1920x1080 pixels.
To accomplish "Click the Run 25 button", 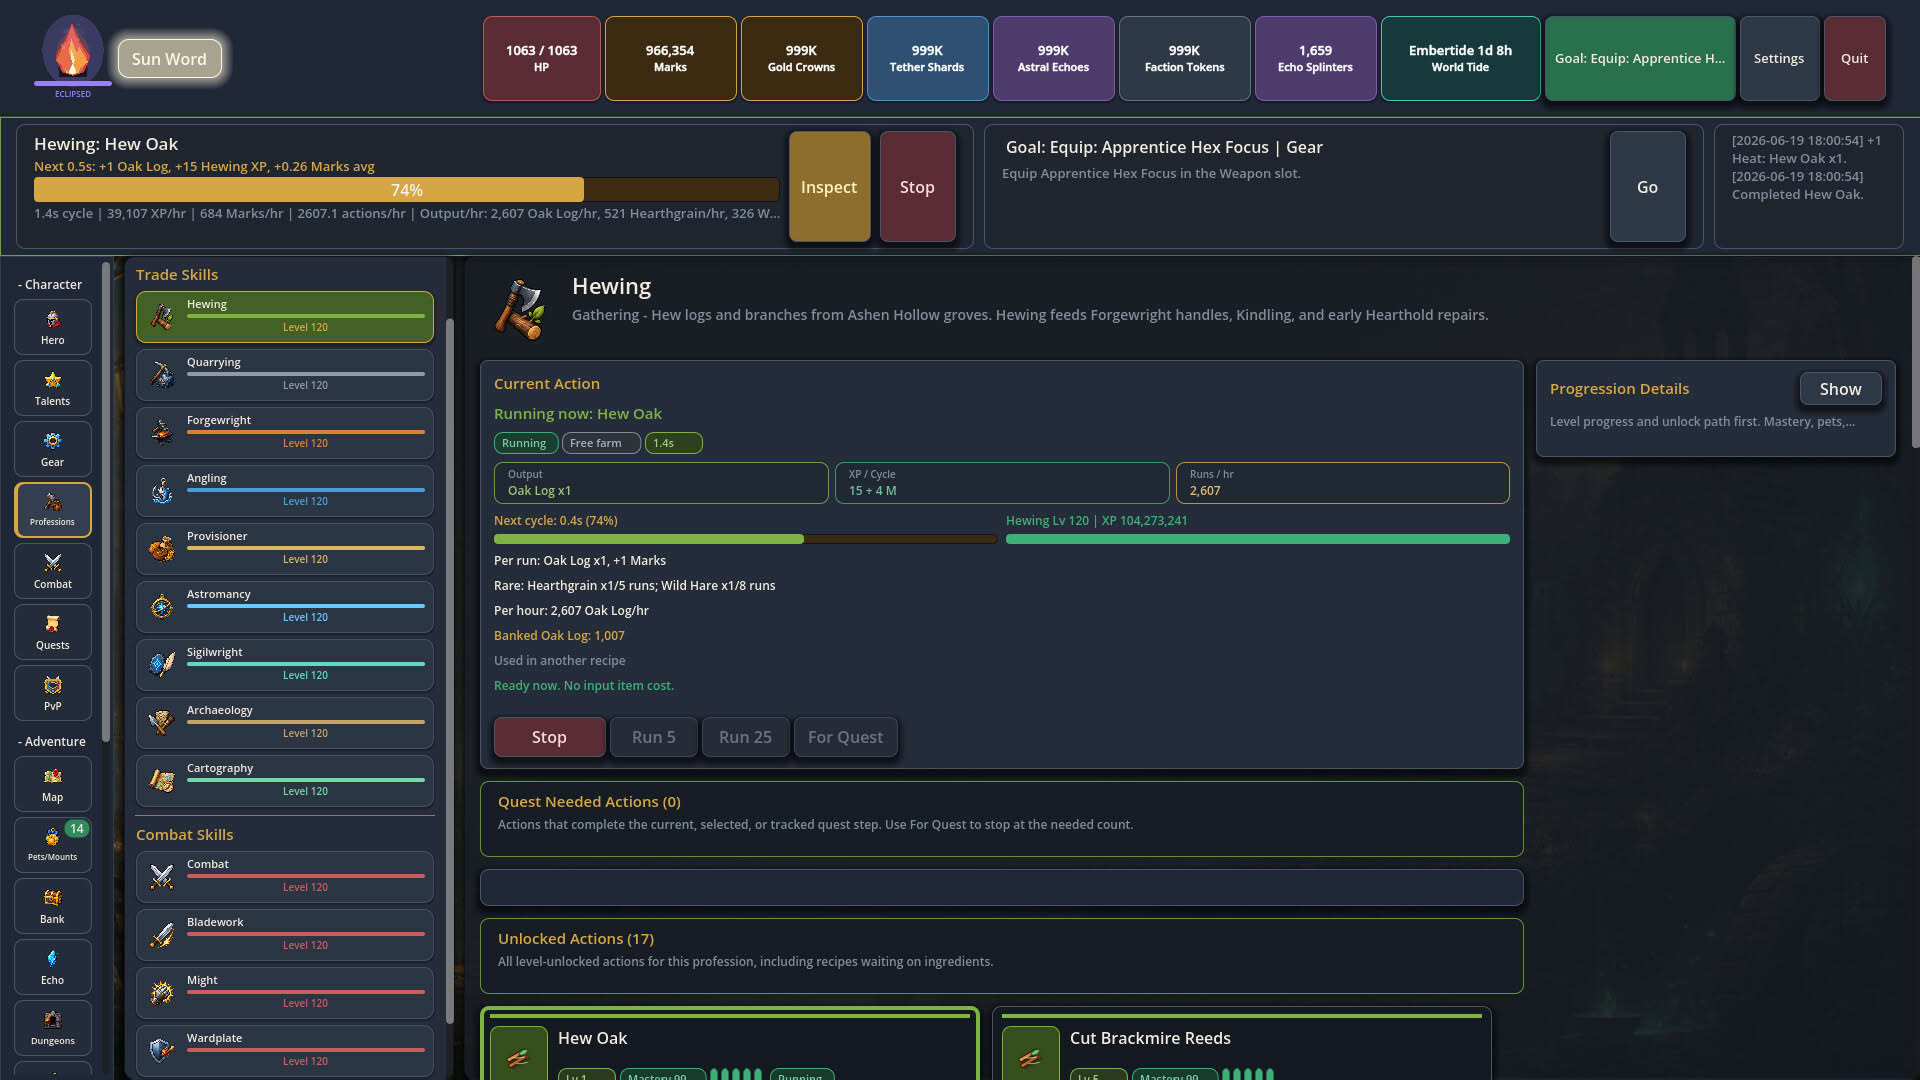I will [745, 737].
